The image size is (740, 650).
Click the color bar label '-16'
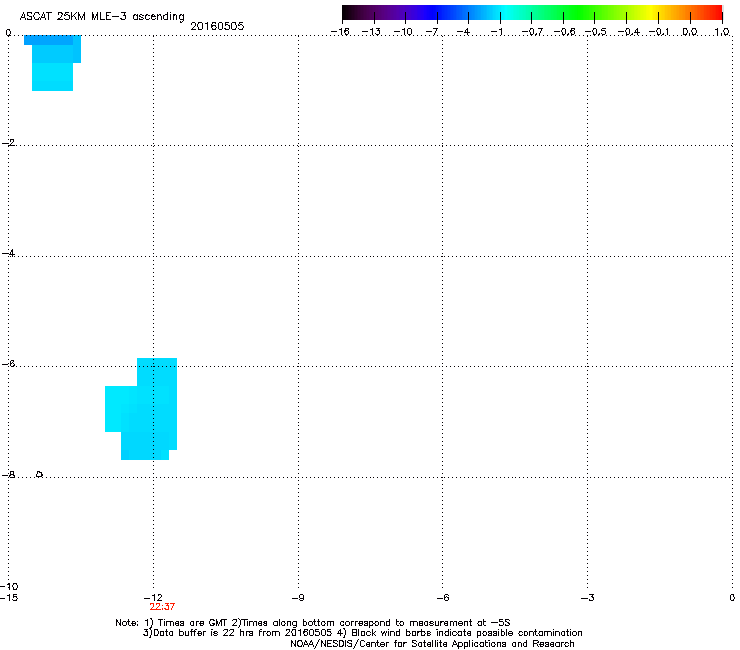tap(340, 32)
